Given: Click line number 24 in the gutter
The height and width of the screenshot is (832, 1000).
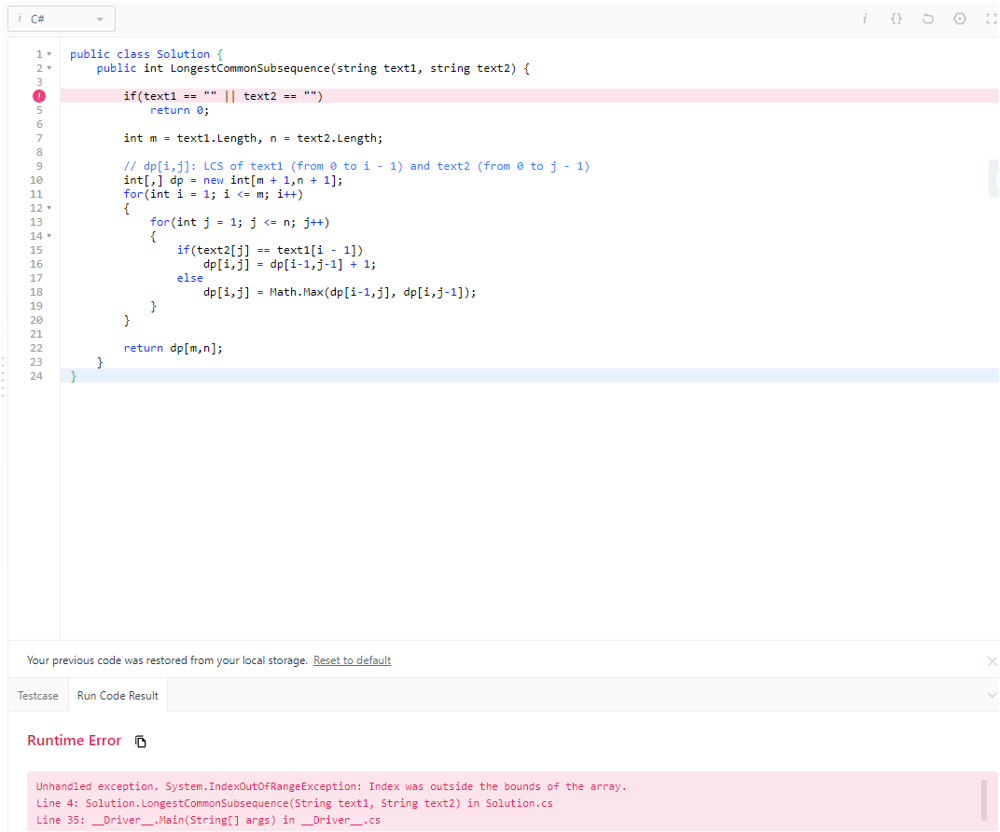Looking at the screenshot, I should 36,376.
